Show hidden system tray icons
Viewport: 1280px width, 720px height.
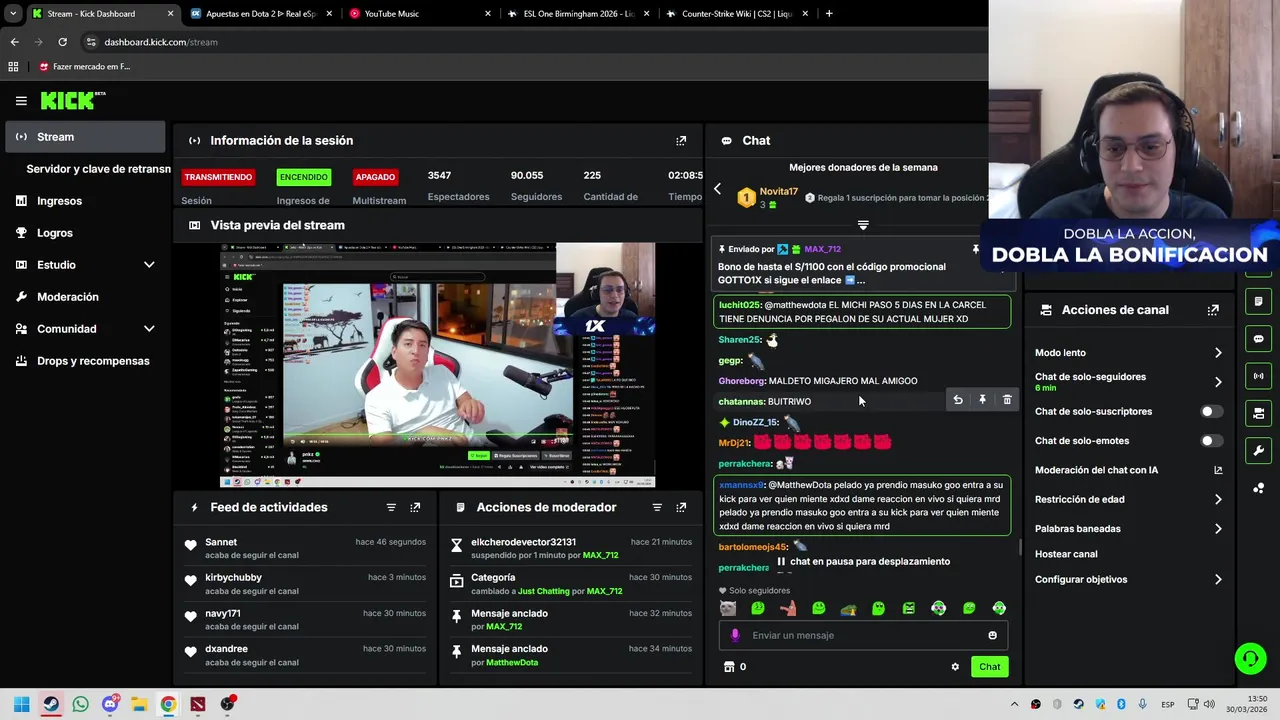(1014, 704)
